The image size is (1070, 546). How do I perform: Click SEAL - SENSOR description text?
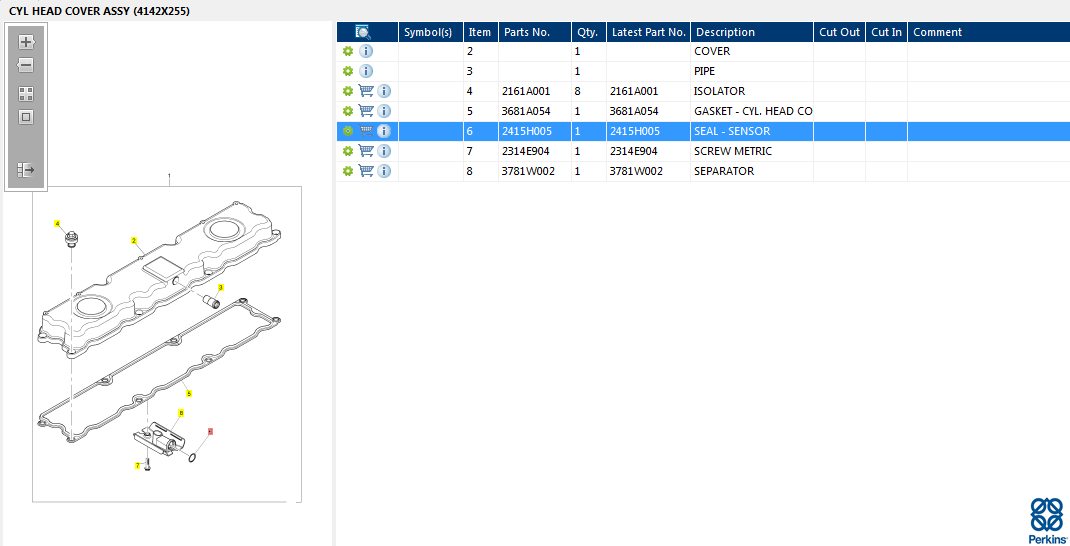732,131
